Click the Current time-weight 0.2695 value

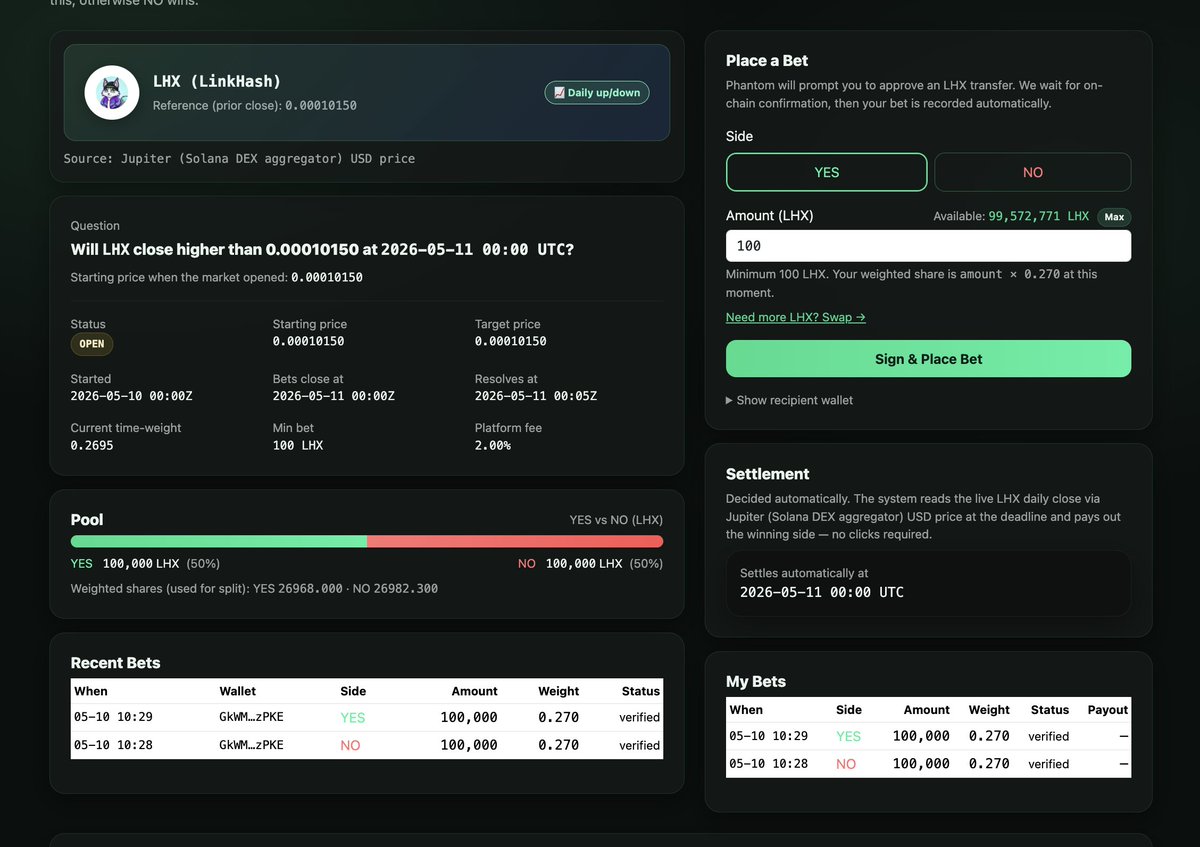coord(92,445)
